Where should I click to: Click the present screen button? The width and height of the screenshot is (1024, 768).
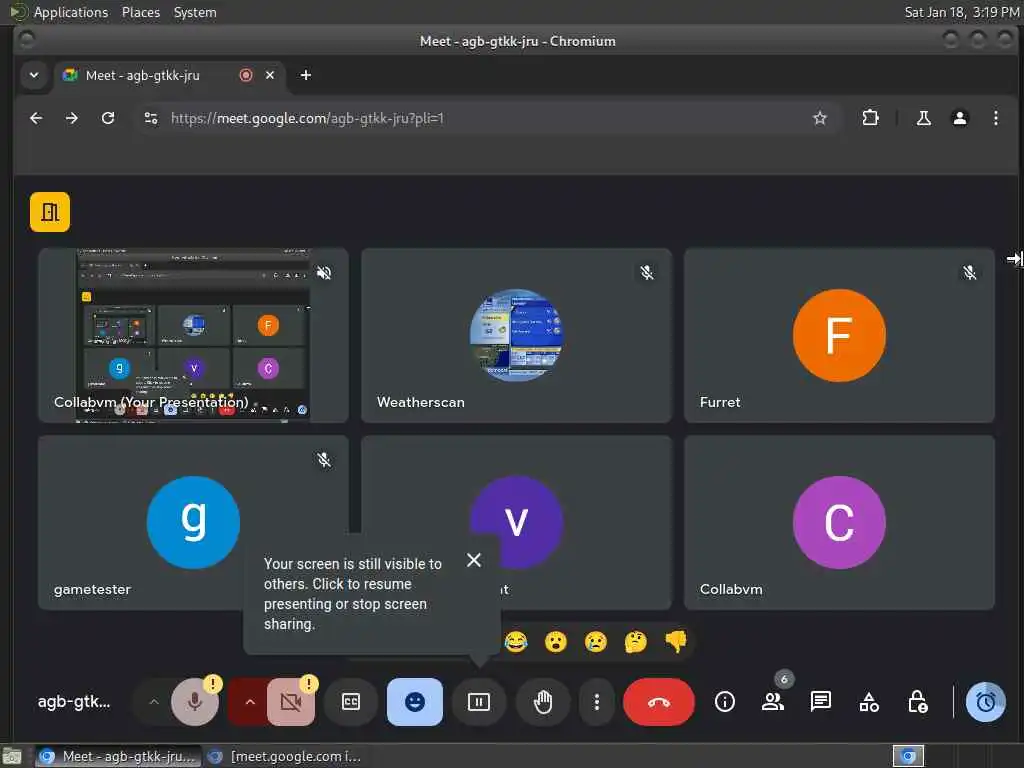[x=479, y=702]
